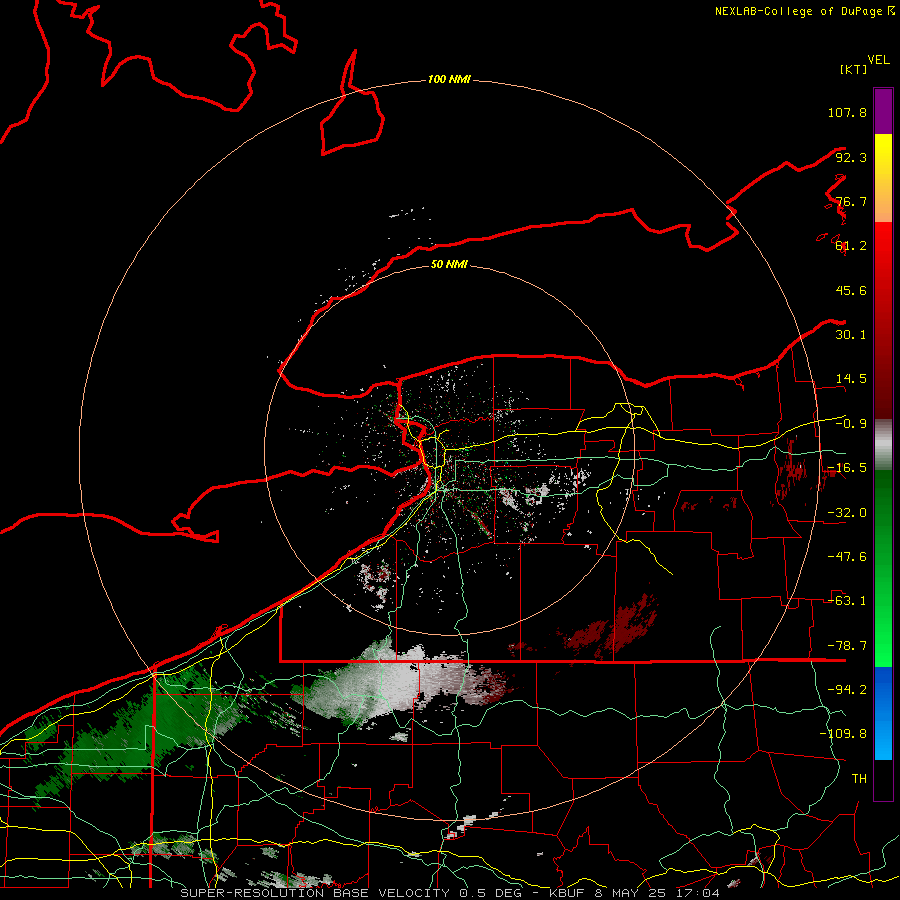The image size is (900, 900).
Task: Select the -94.2 legend value
Action: [847, 690]
